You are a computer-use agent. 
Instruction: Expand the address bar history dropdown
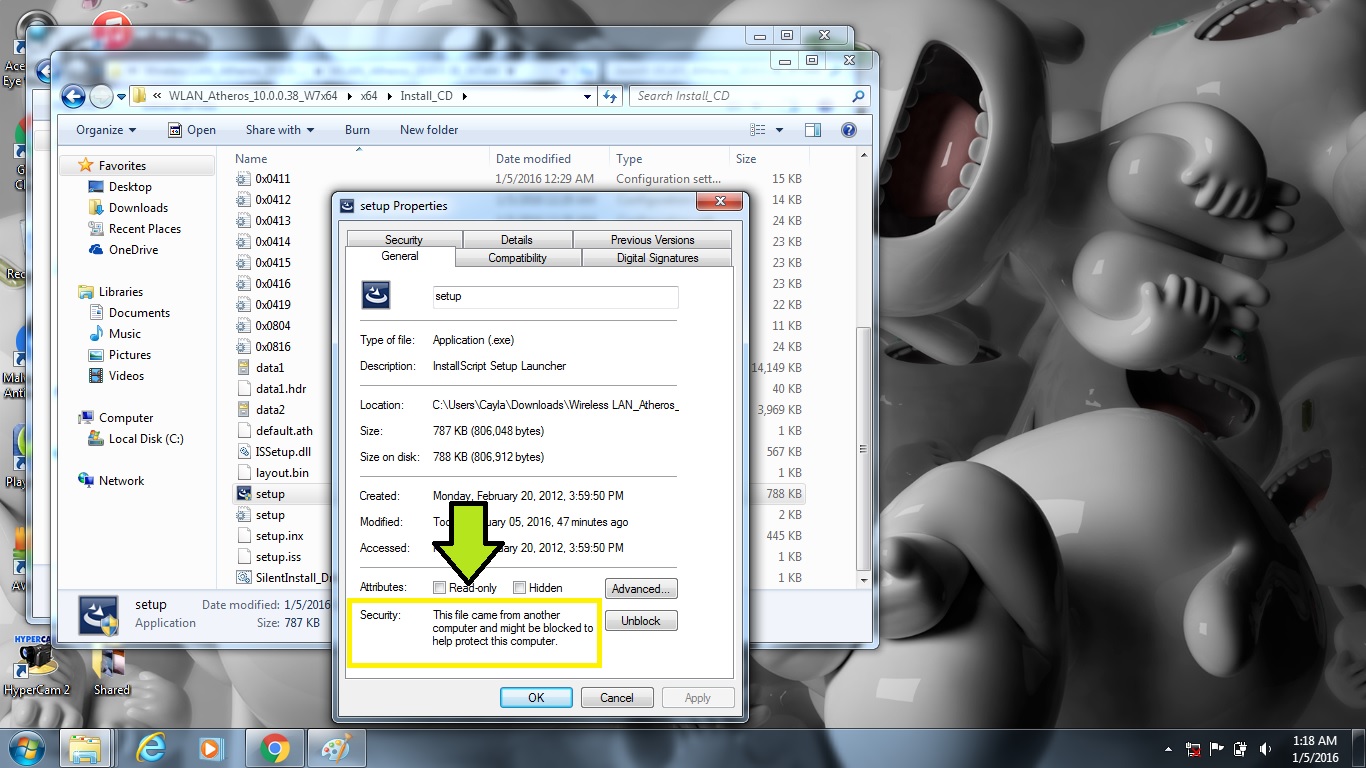pos(587,97)
